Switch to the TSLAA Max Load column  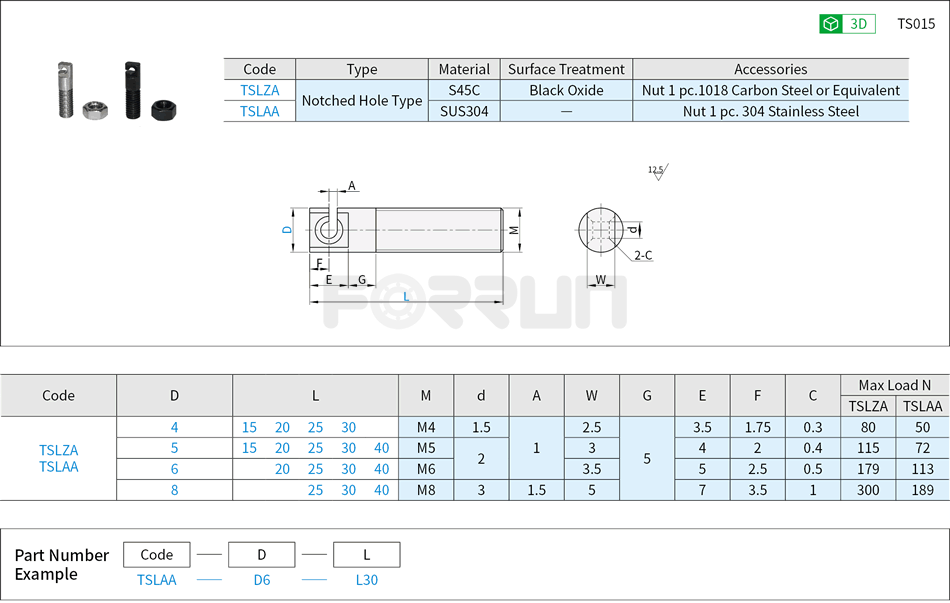click(922, 405)
